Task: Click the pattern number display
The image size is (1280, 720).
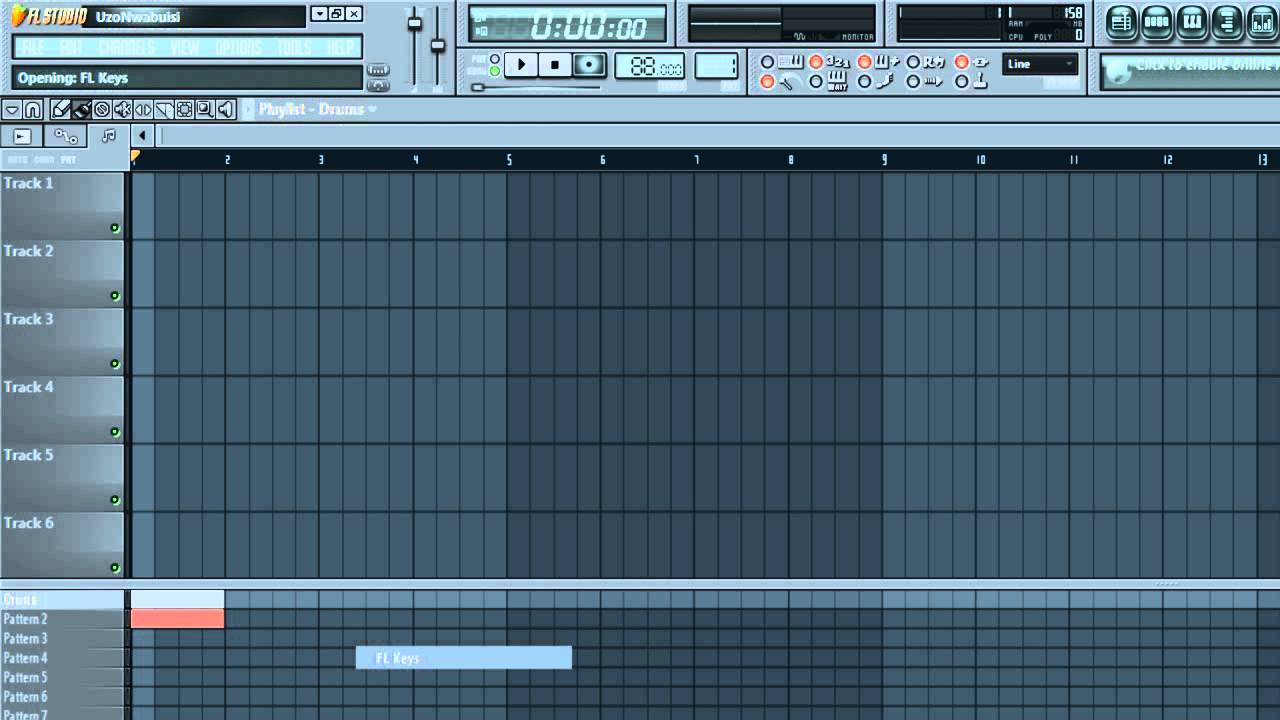Action: [716, 66]
